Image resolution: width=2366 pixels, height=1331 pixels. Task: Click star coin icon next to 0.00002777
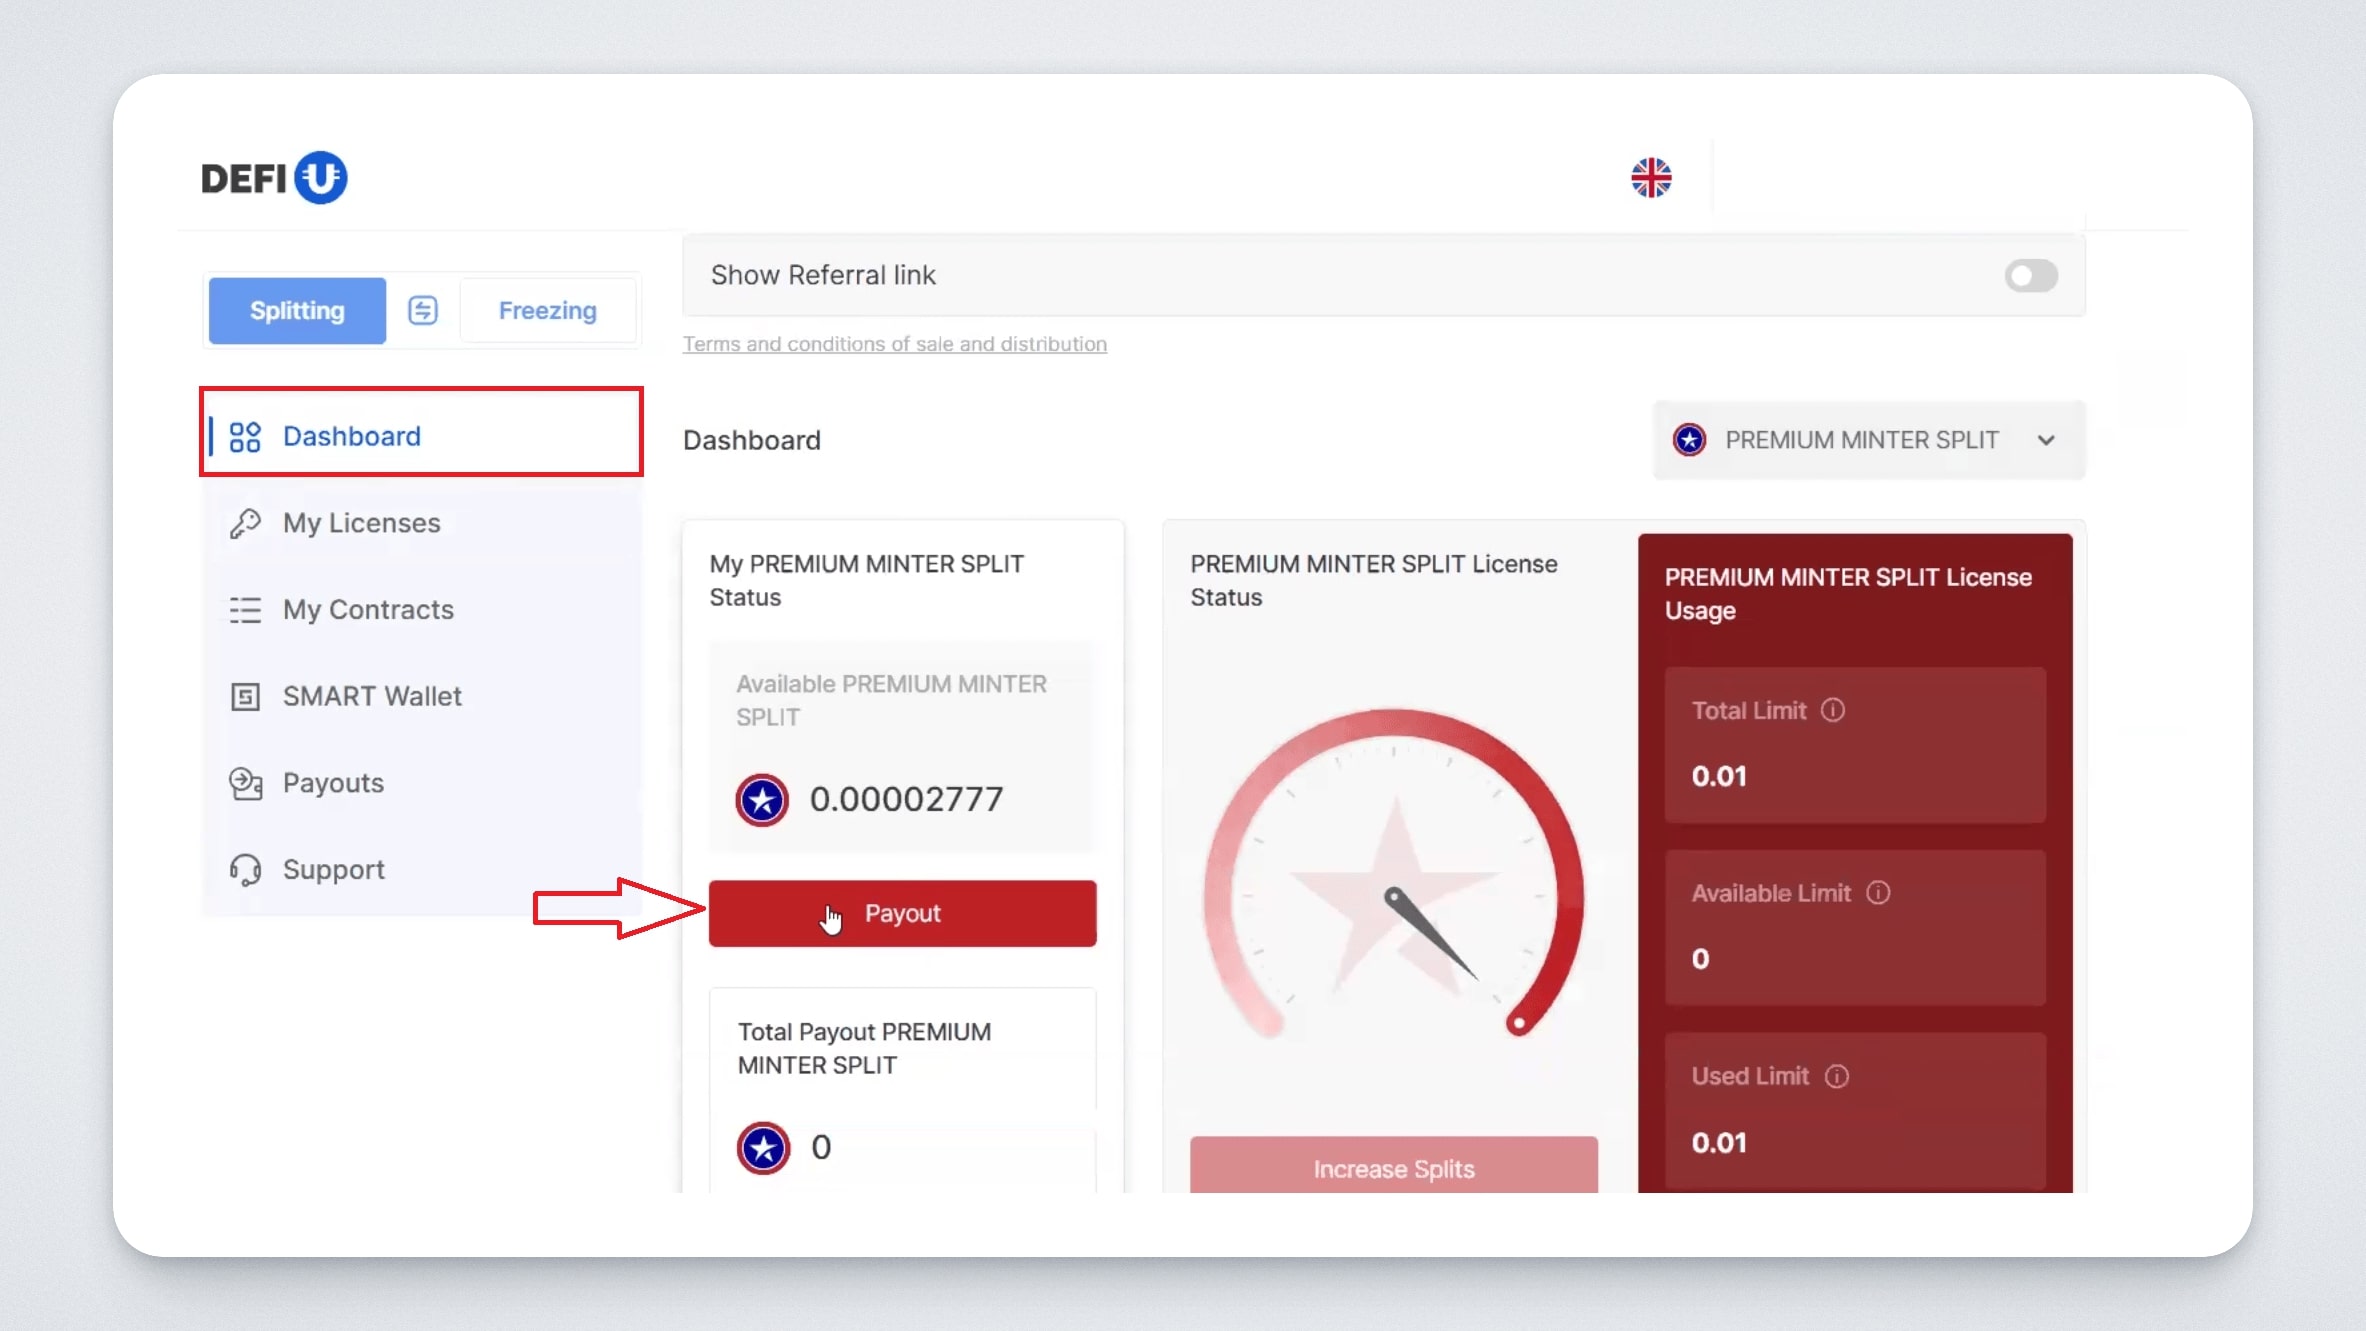pyautogui.click(x=762, y=799)
